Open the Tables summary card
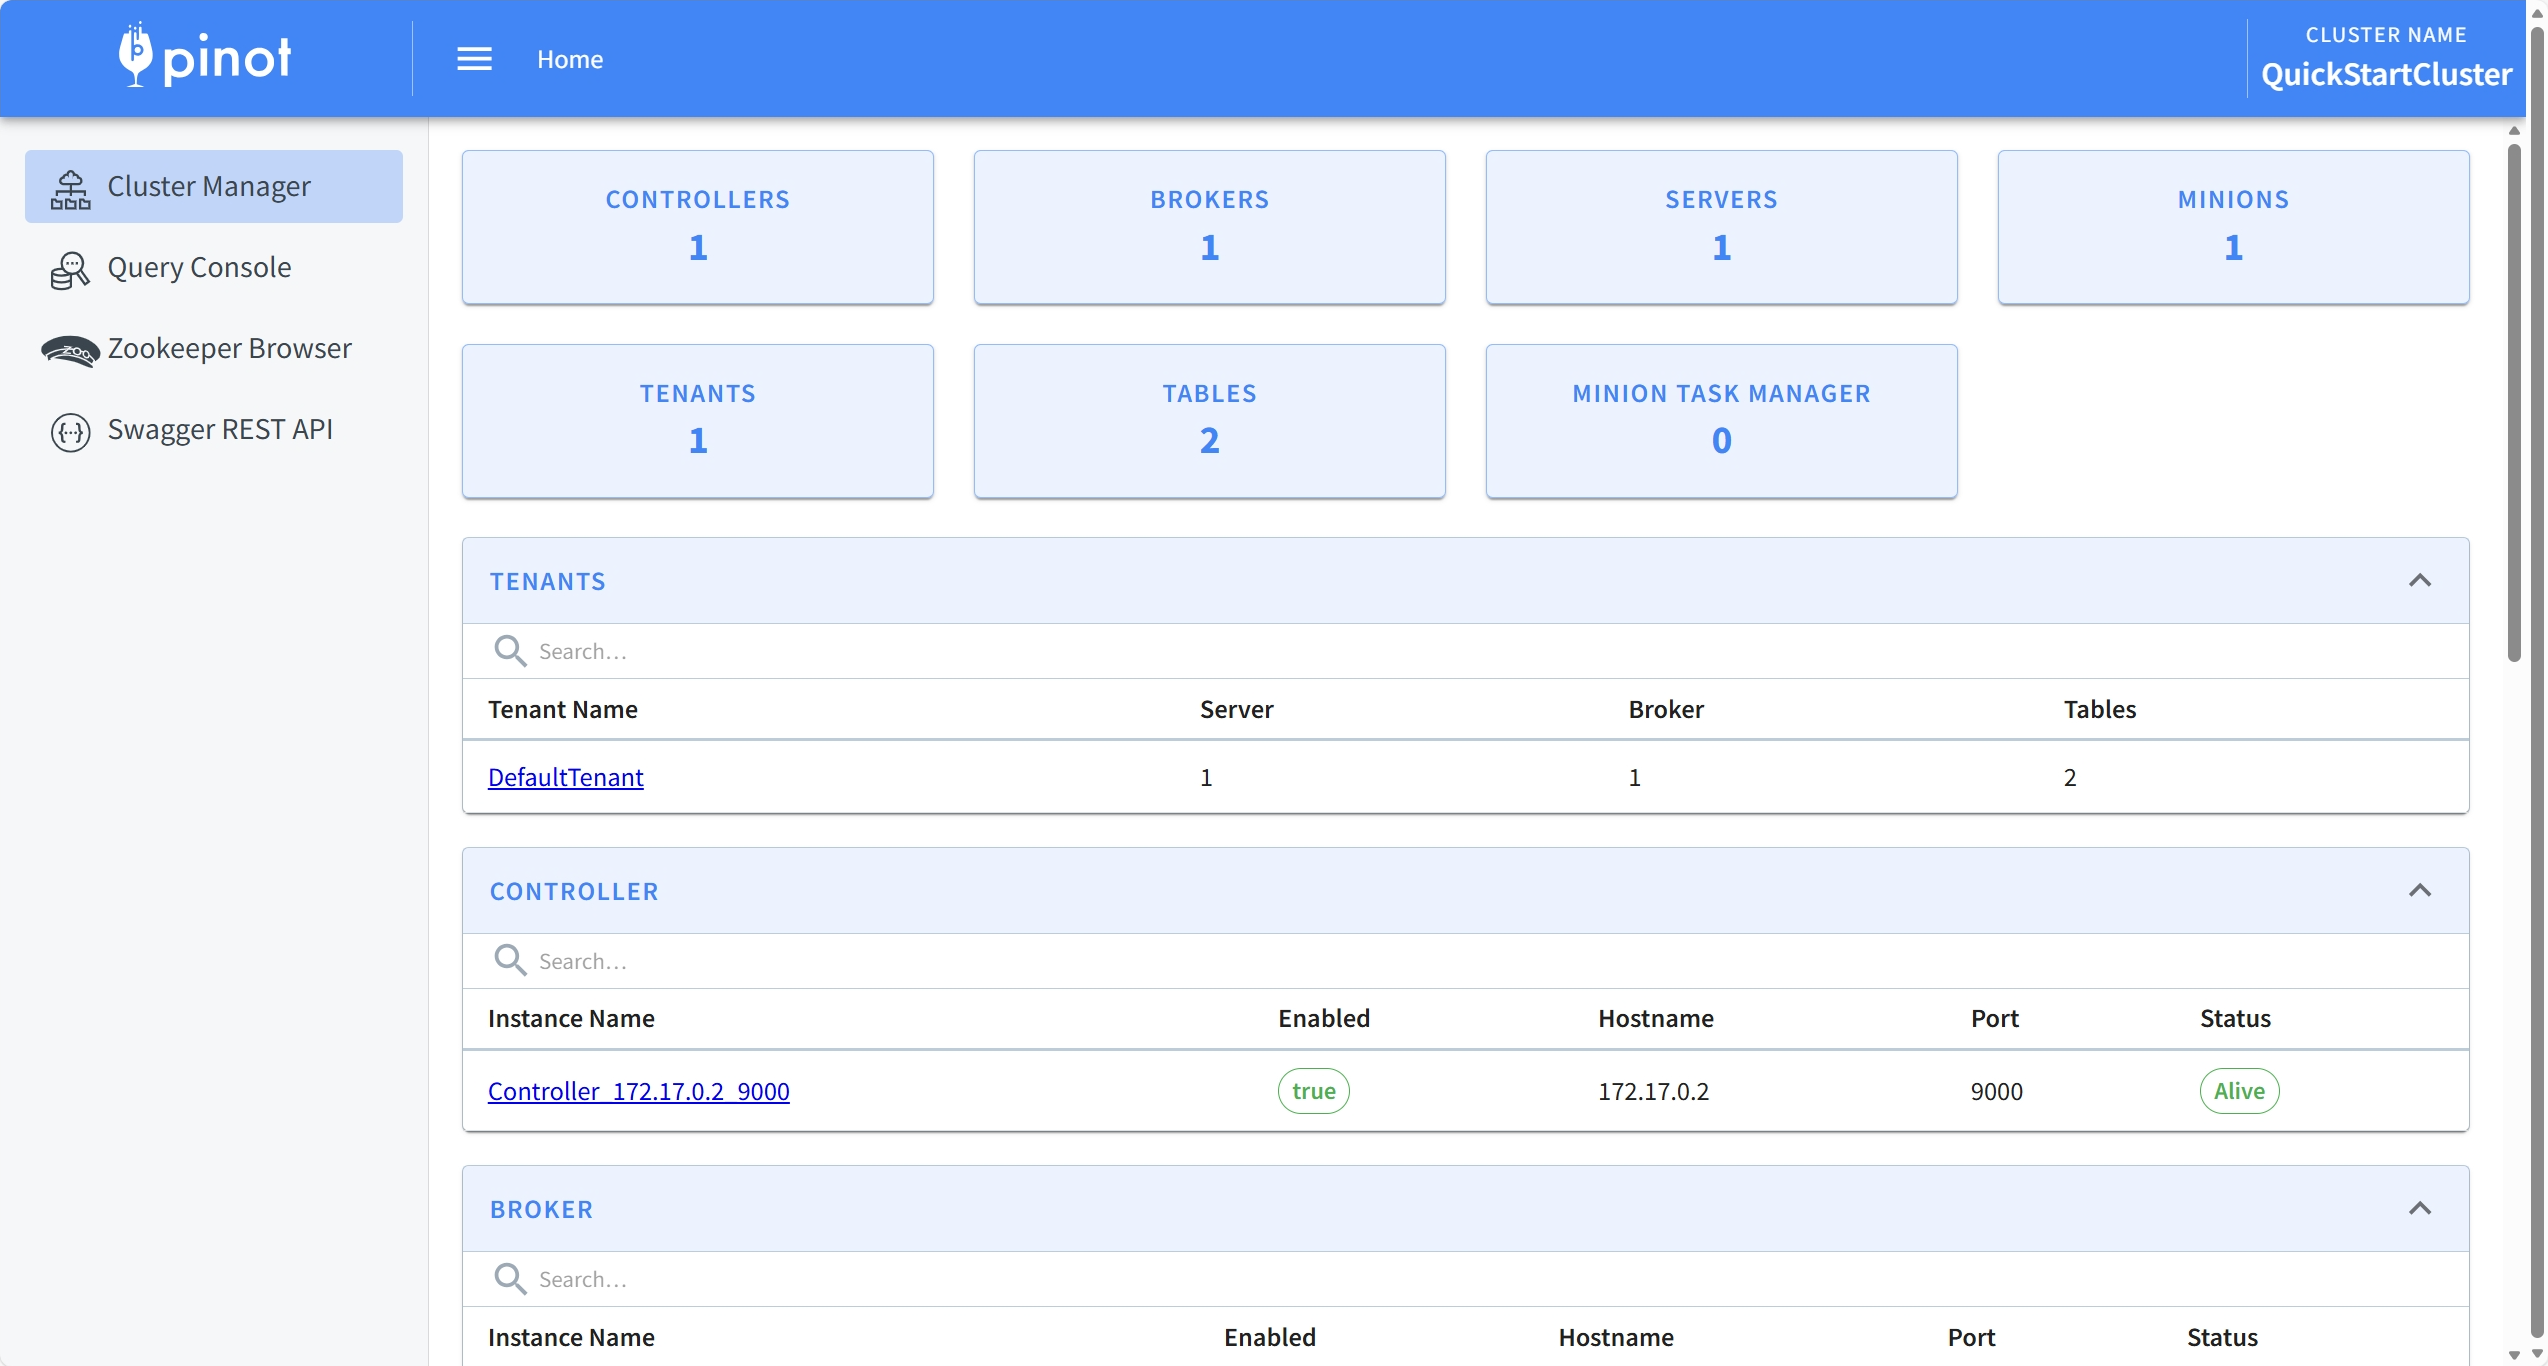 (x=1209, y=421)
